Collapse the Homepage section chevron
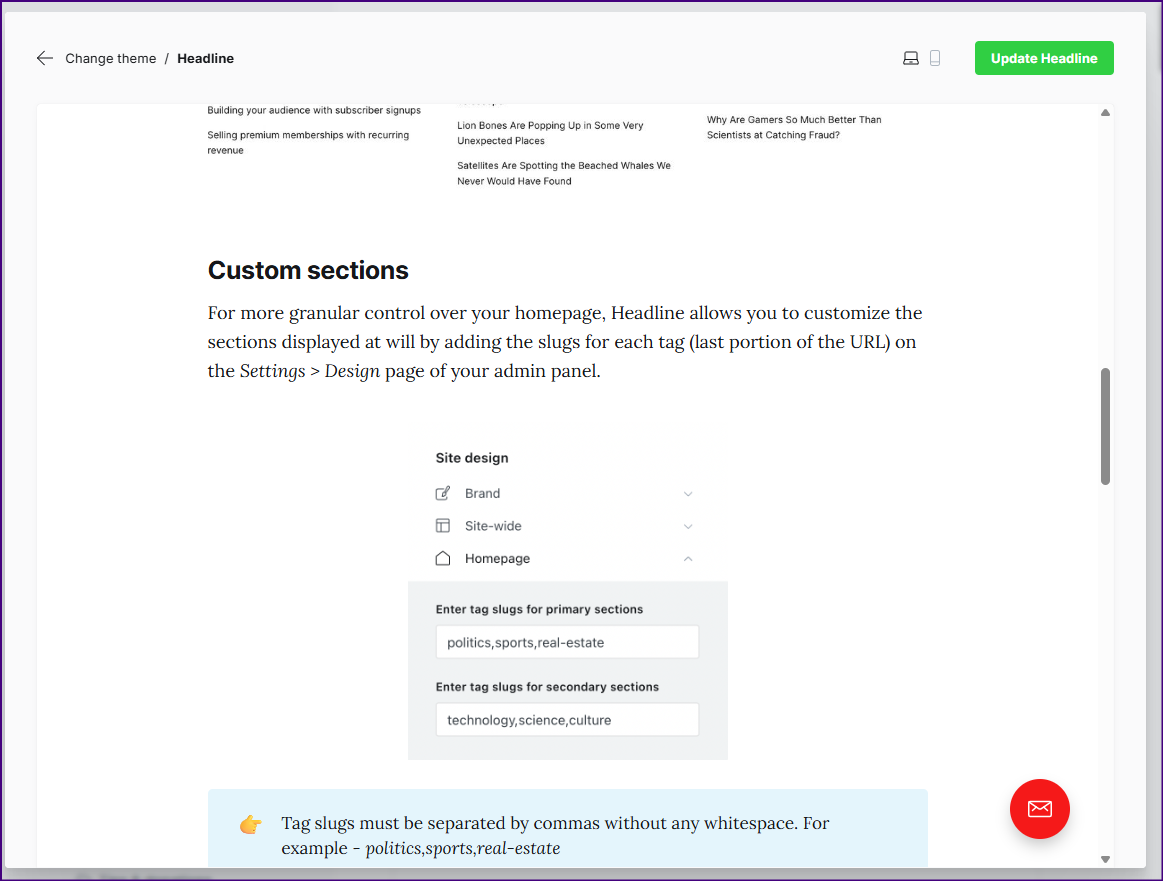The height and width of the screenshot is (881, 1163). click(688, 559)
